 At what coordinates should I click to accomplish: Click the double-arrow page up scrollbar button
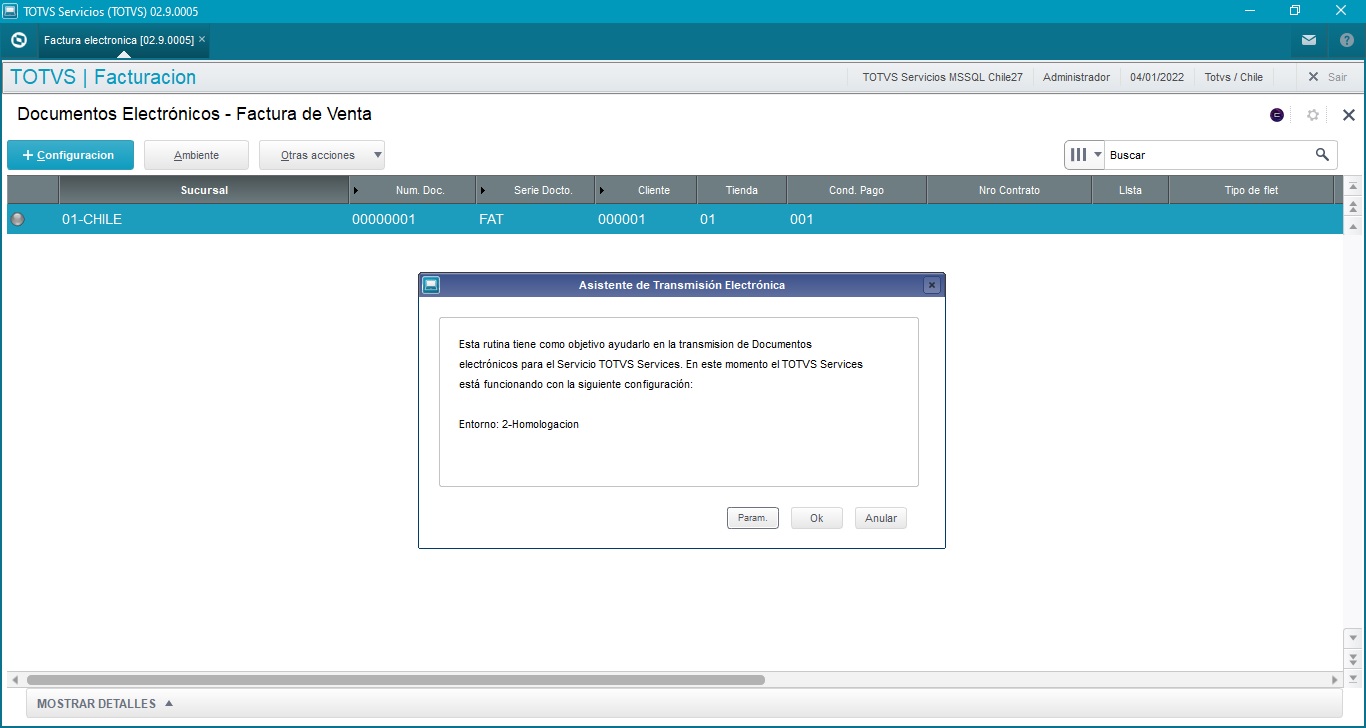click(x=1353, y=207)
